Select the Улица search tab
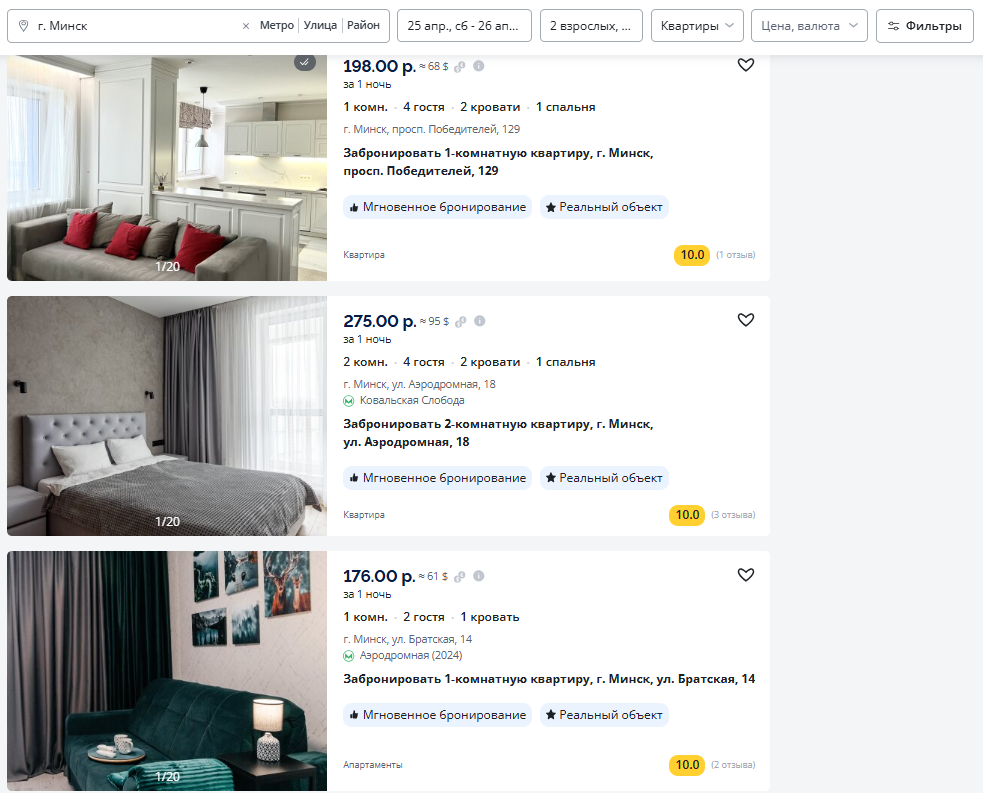The height and width of the screenshot is (793, 983). tap(320, 25)
